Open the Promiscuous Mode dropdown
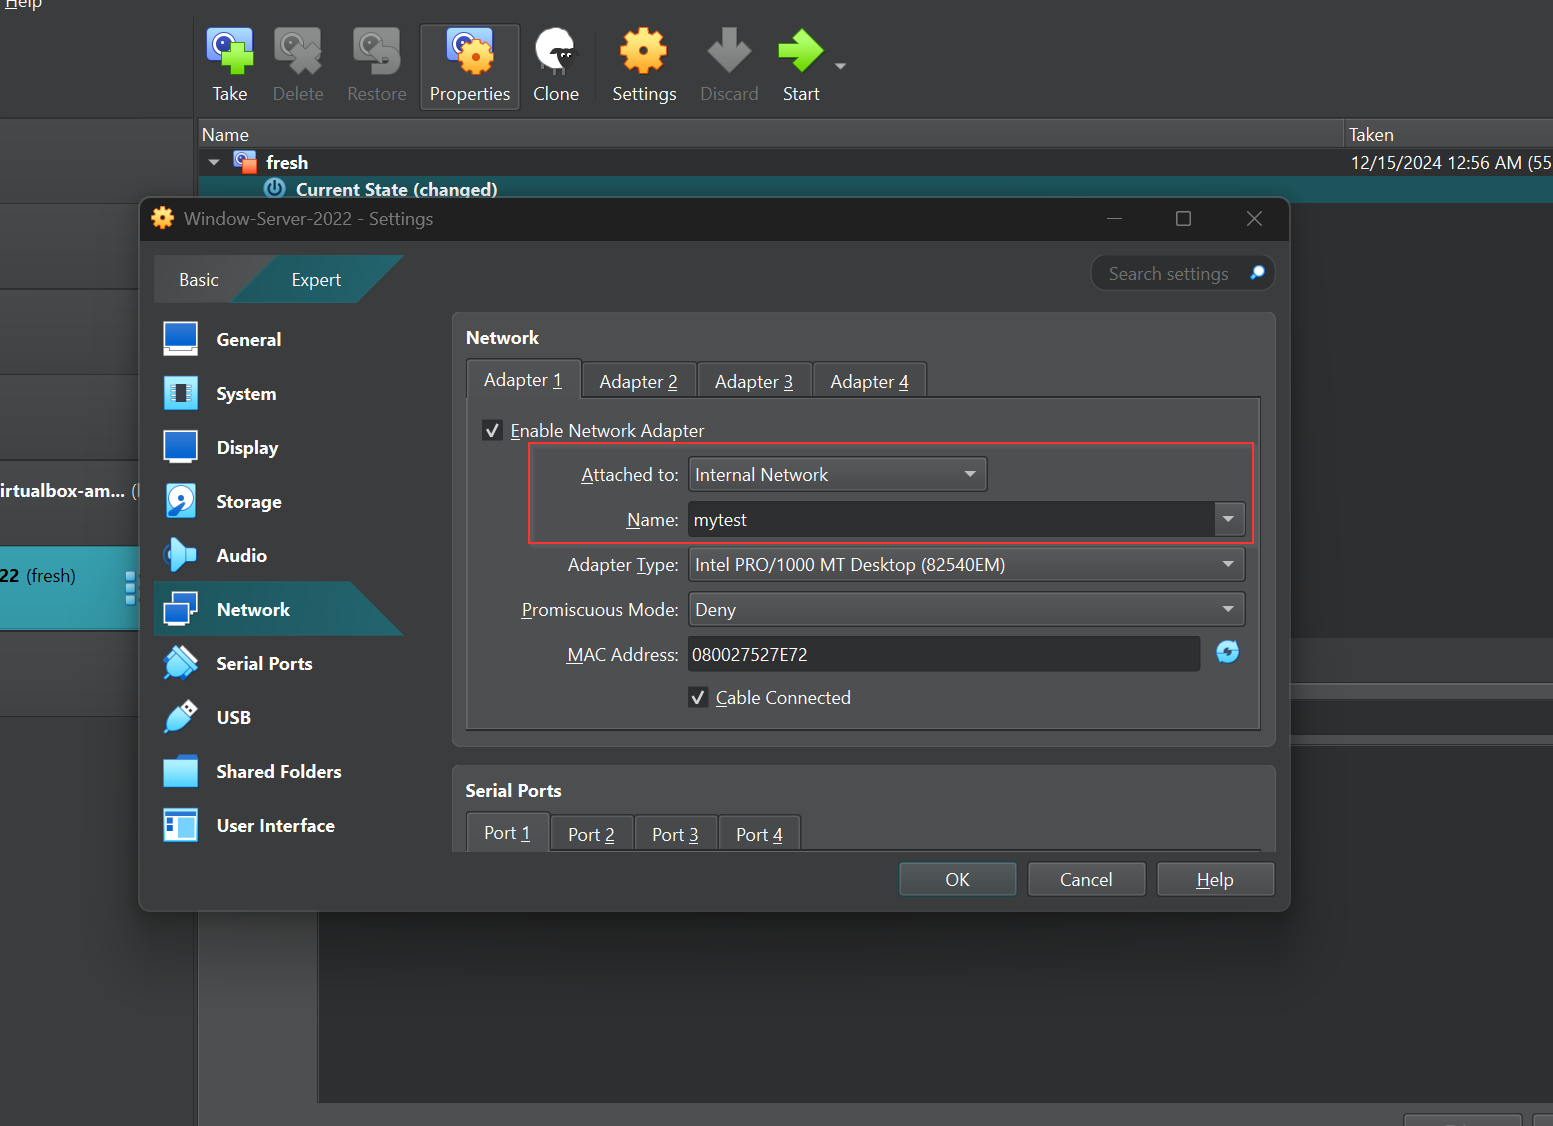 pos(967,610)
